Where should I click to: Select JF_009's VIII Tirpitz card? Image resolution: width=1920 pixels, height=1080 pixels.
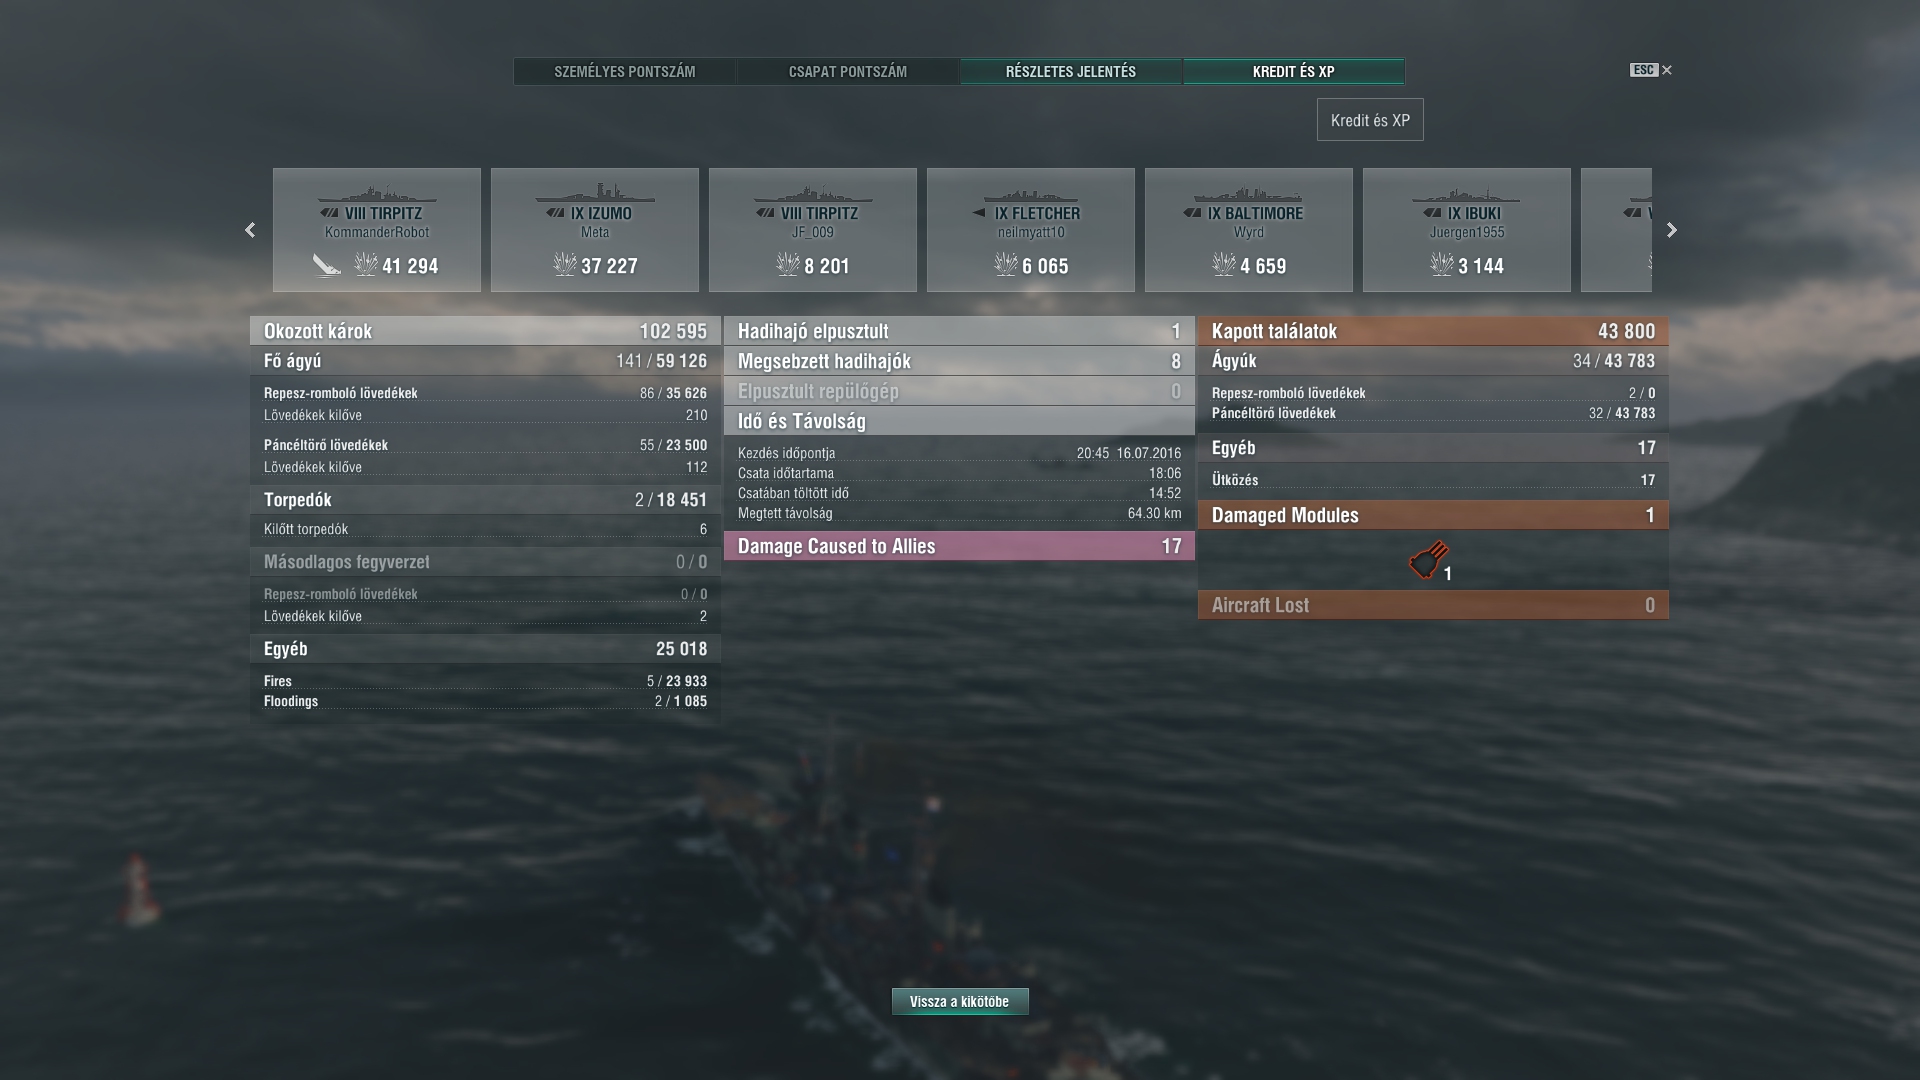coord(813,230)
